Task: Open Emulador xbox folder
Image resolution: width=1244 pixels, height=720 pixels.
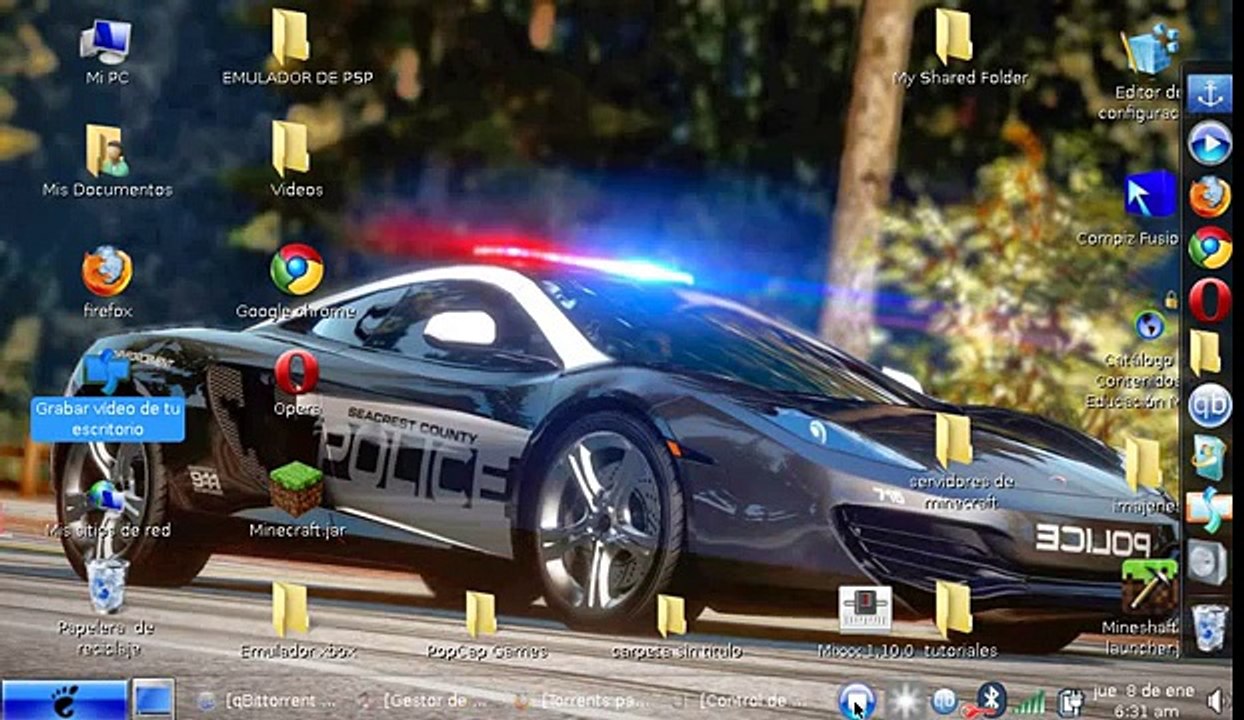Action: [291, 609]
